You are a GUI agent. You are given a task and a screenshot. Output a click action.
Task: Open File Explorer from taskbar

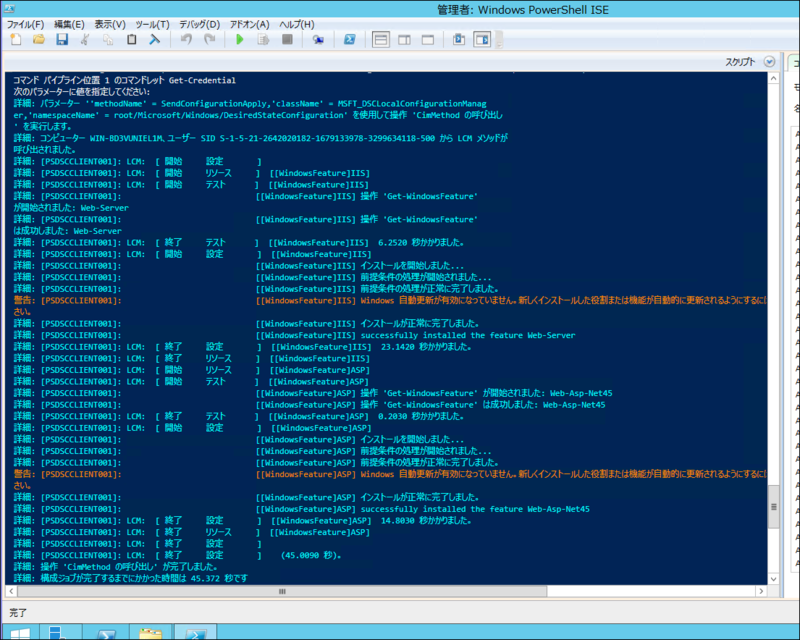pyautogui.click(x=151, y=633)
